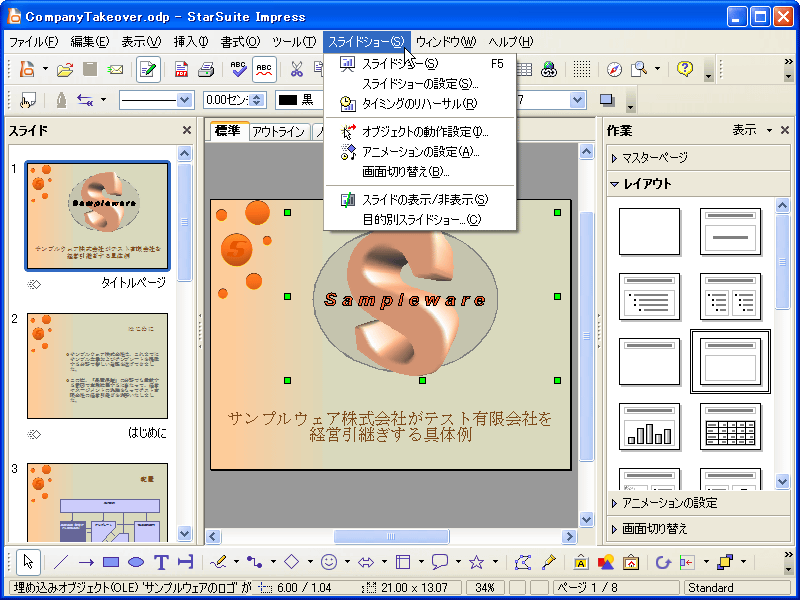The height and width of the screenshot is (600, 800).
Task: Open the New document dropdown arrow
Action: click(45, 69)
